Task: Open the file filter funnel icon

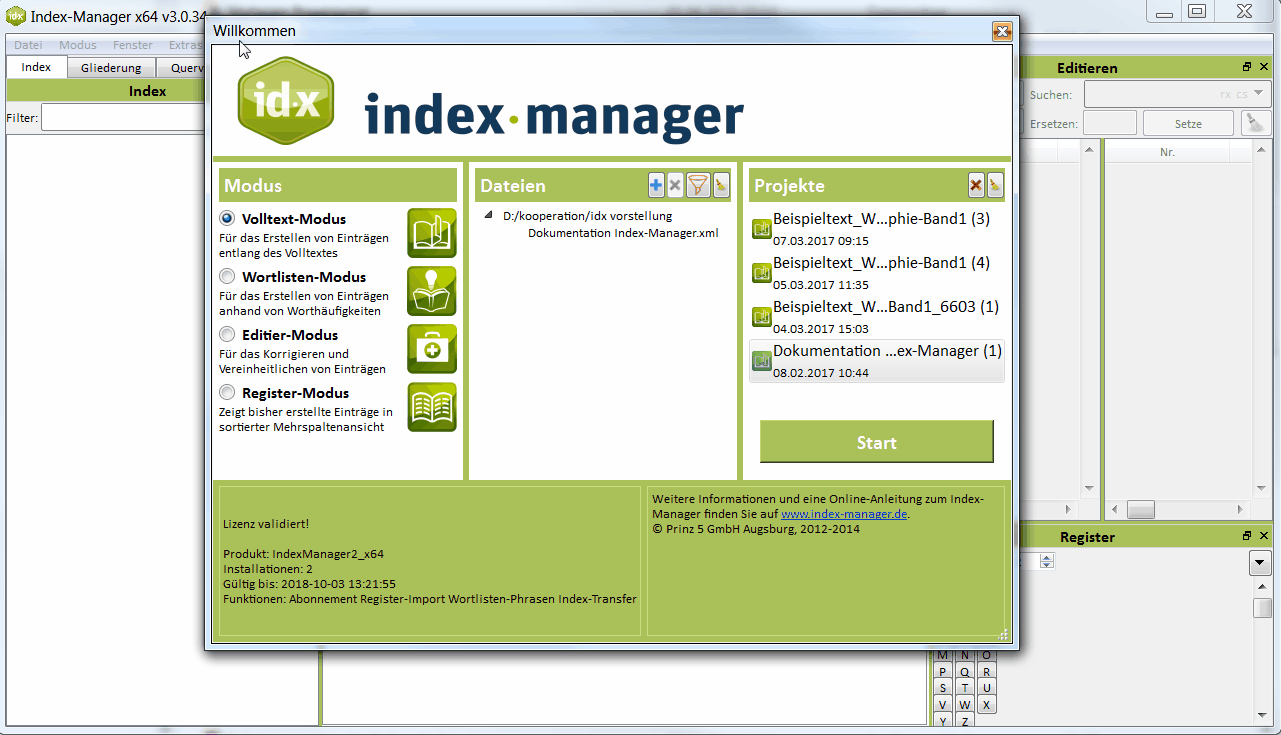Action: pyautogui.click(x=698, y=185)
